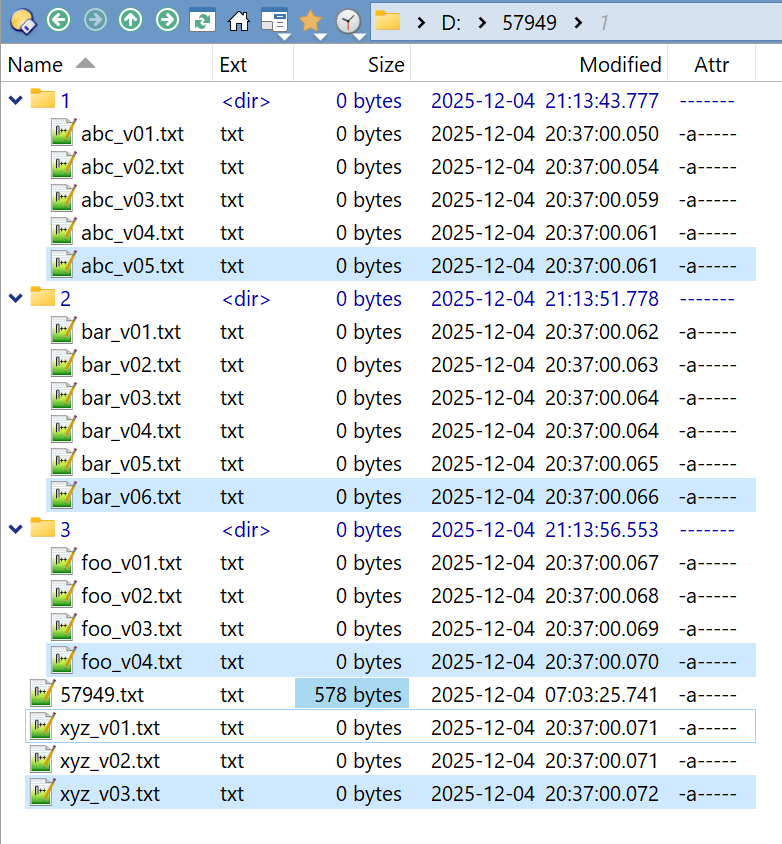Go to the Home folder
The image size is (782, 844).
(x=238, y=20)
